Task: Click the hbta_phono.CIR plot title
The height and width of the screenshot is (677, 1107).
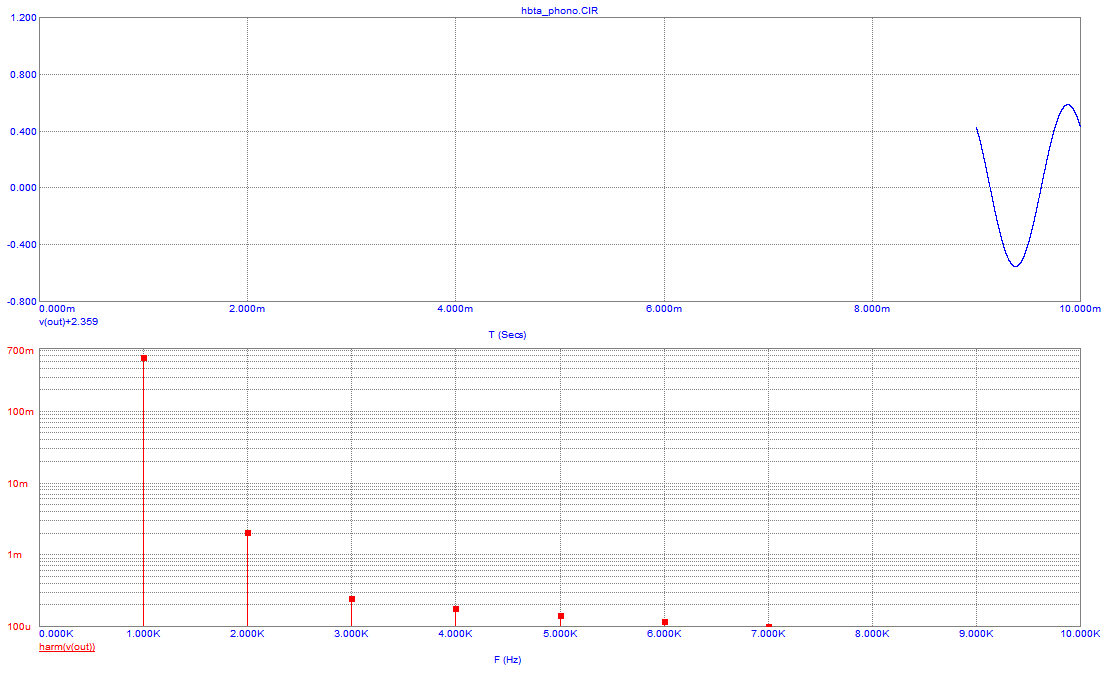Action: coord(559,11)
